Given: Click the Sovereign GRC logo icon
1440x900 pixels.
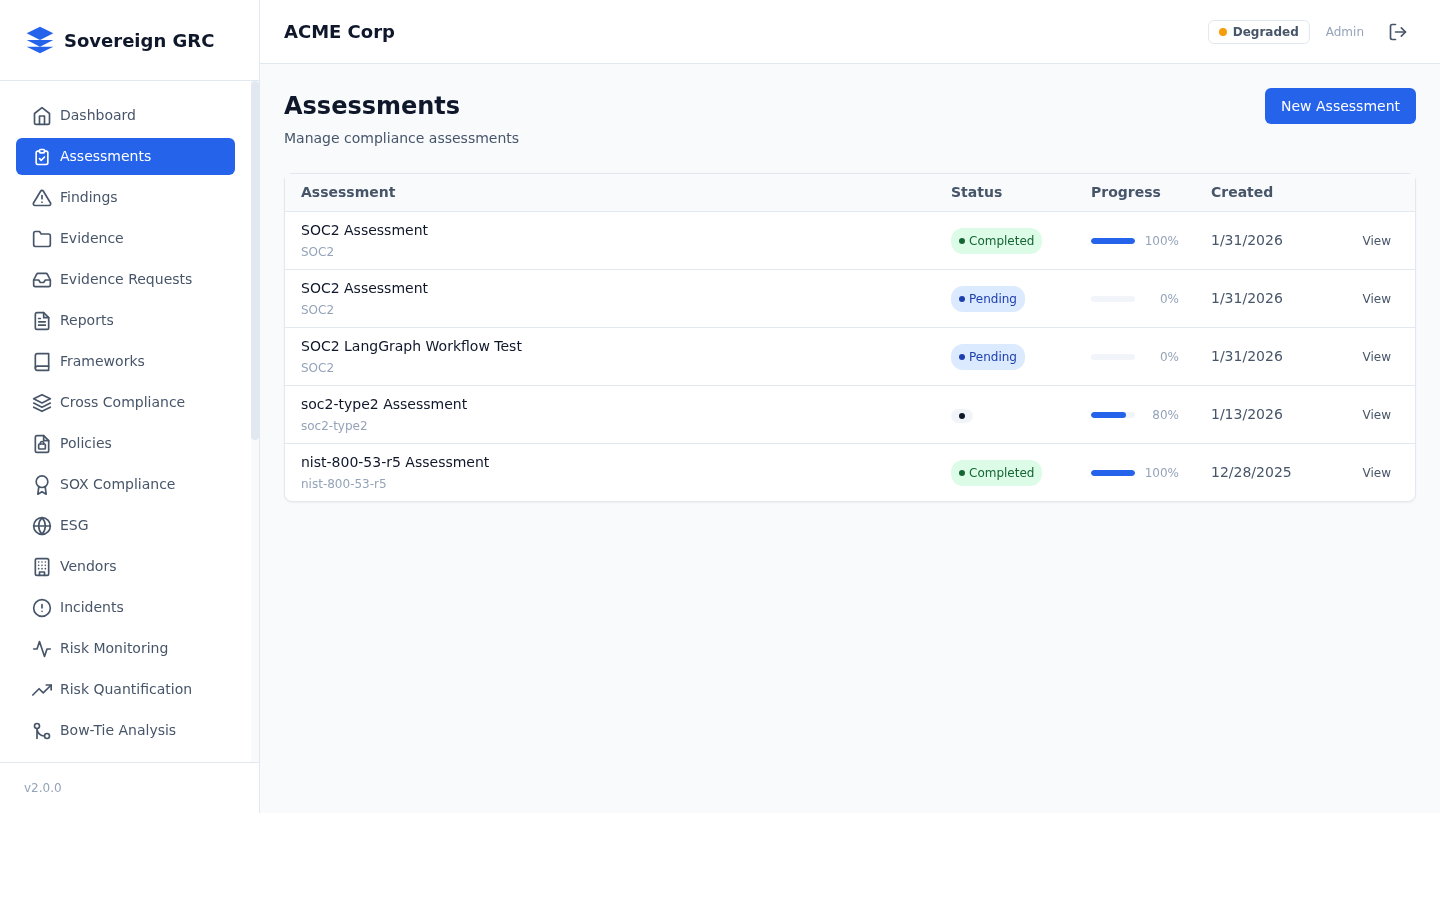Looking at the screenshot, I should click(40, 40).
